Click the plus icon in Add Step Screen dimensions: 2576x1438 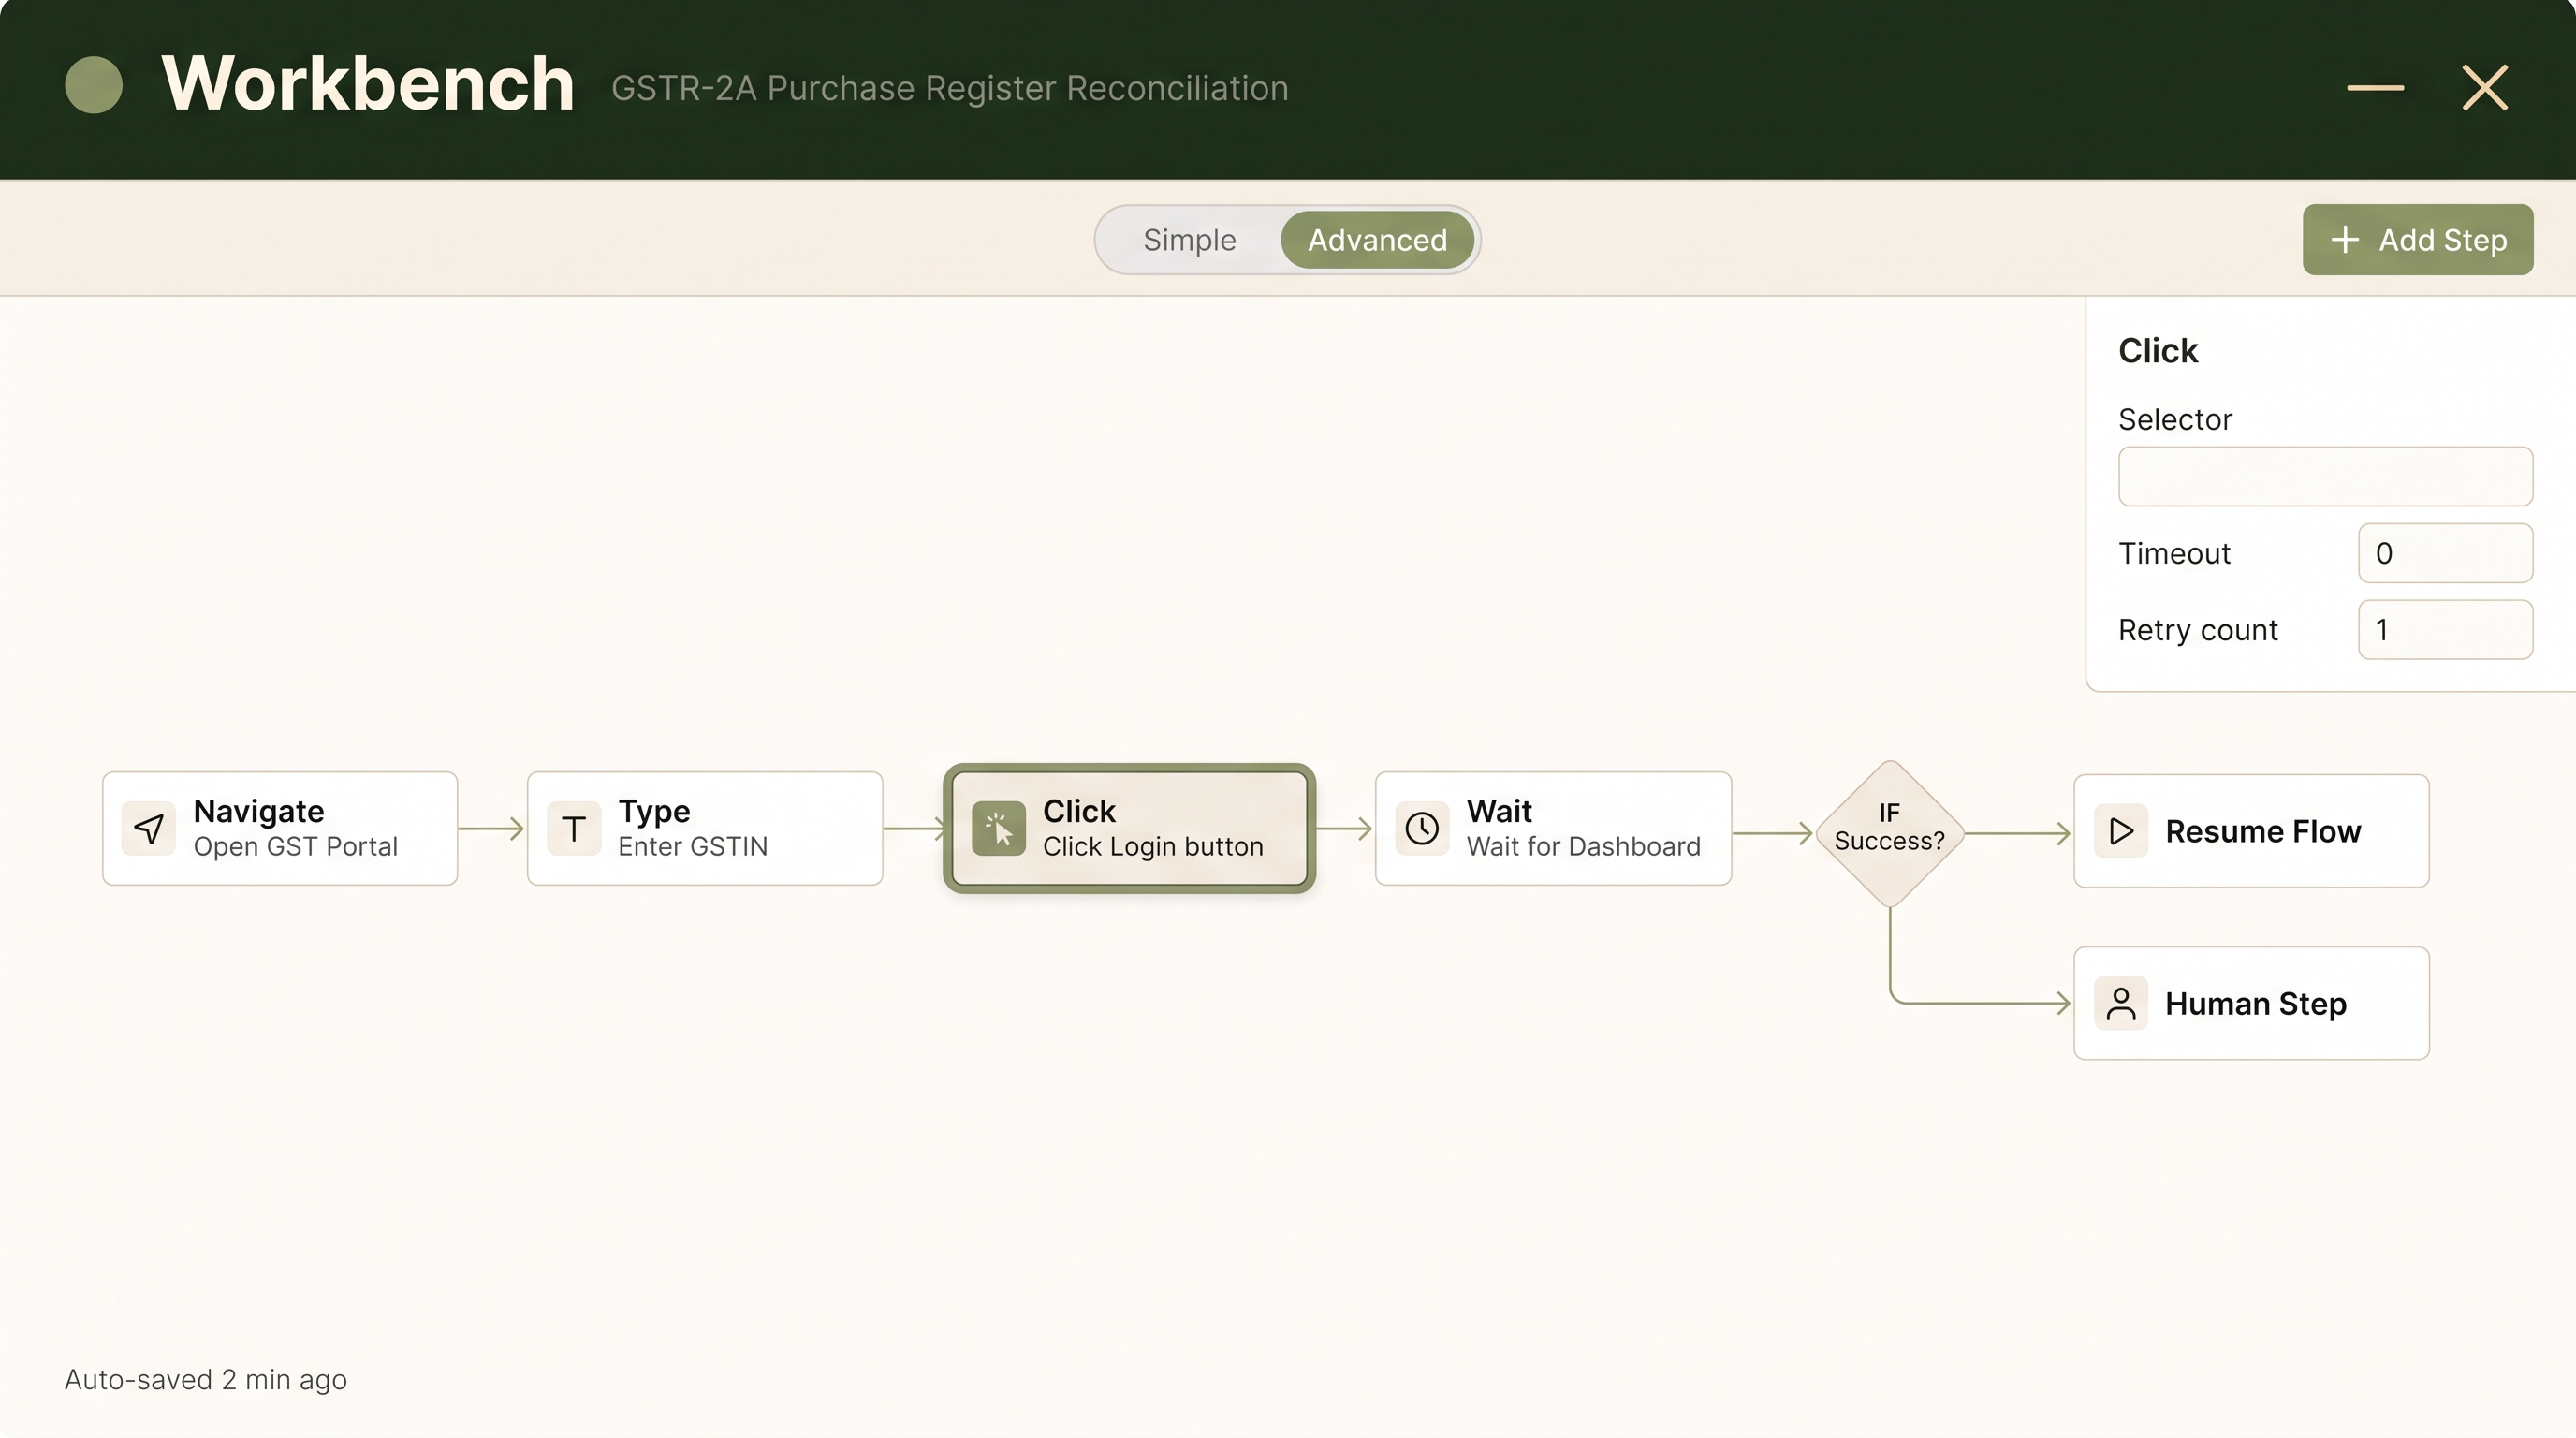(x=2344, y=240)
